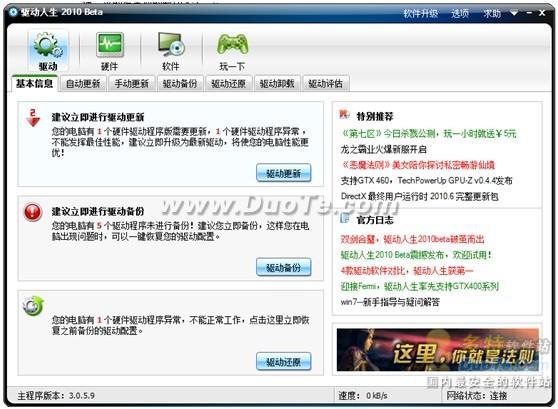558x409 pixels.
Task: Open 软件升级 in the title bar
Action: pyautogui.click(x=420, y=14)
